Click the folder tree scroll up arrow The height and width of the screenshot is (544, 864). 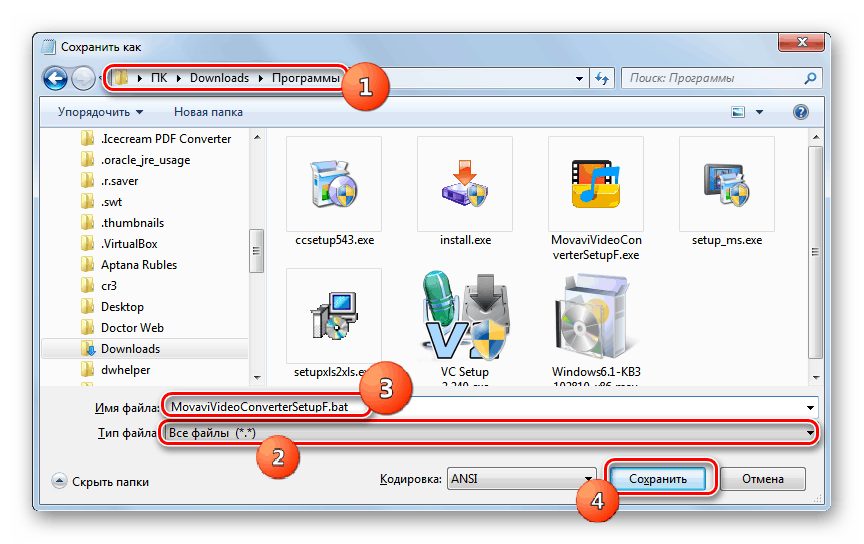257,136
